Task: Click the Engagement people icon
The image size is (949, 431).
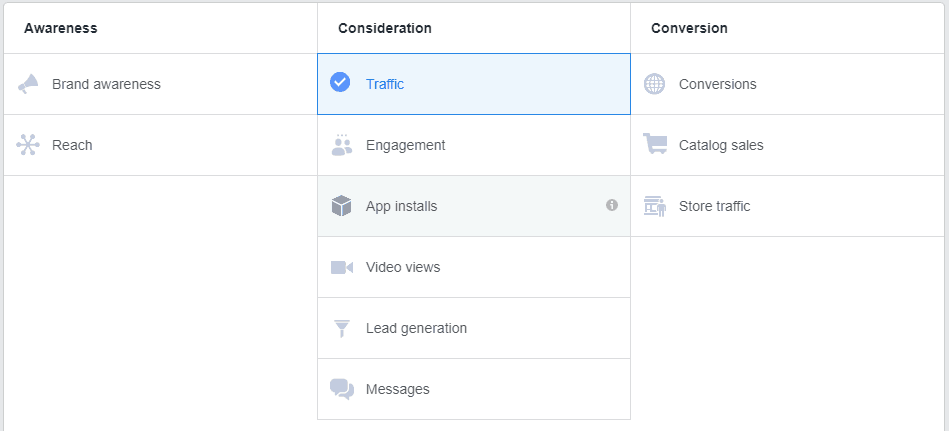Action: (342, 145)
